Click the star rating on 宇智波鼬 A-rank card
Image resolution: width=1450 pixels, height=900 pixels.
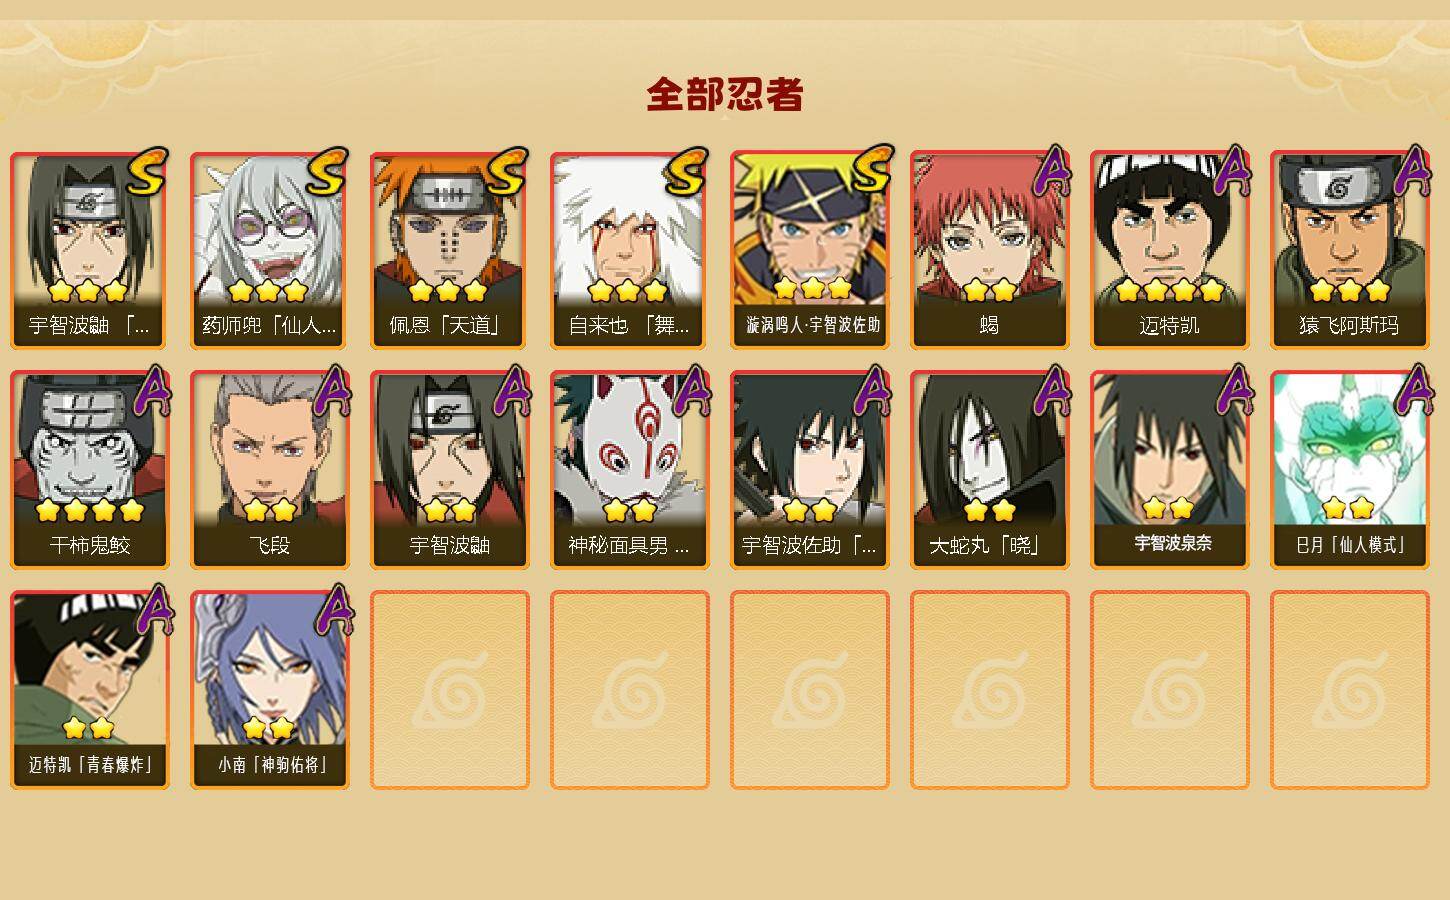pos(449,511)
